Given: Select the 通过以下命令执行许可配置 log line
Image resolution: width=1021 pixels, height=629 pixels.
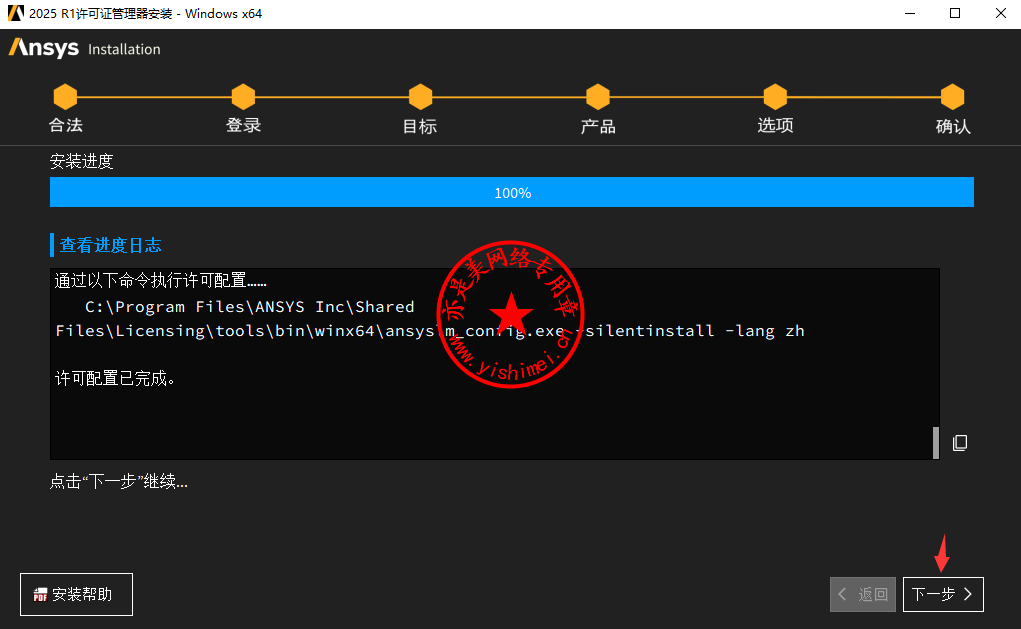Looking at the screenshot, I should [x=160, y=281].
